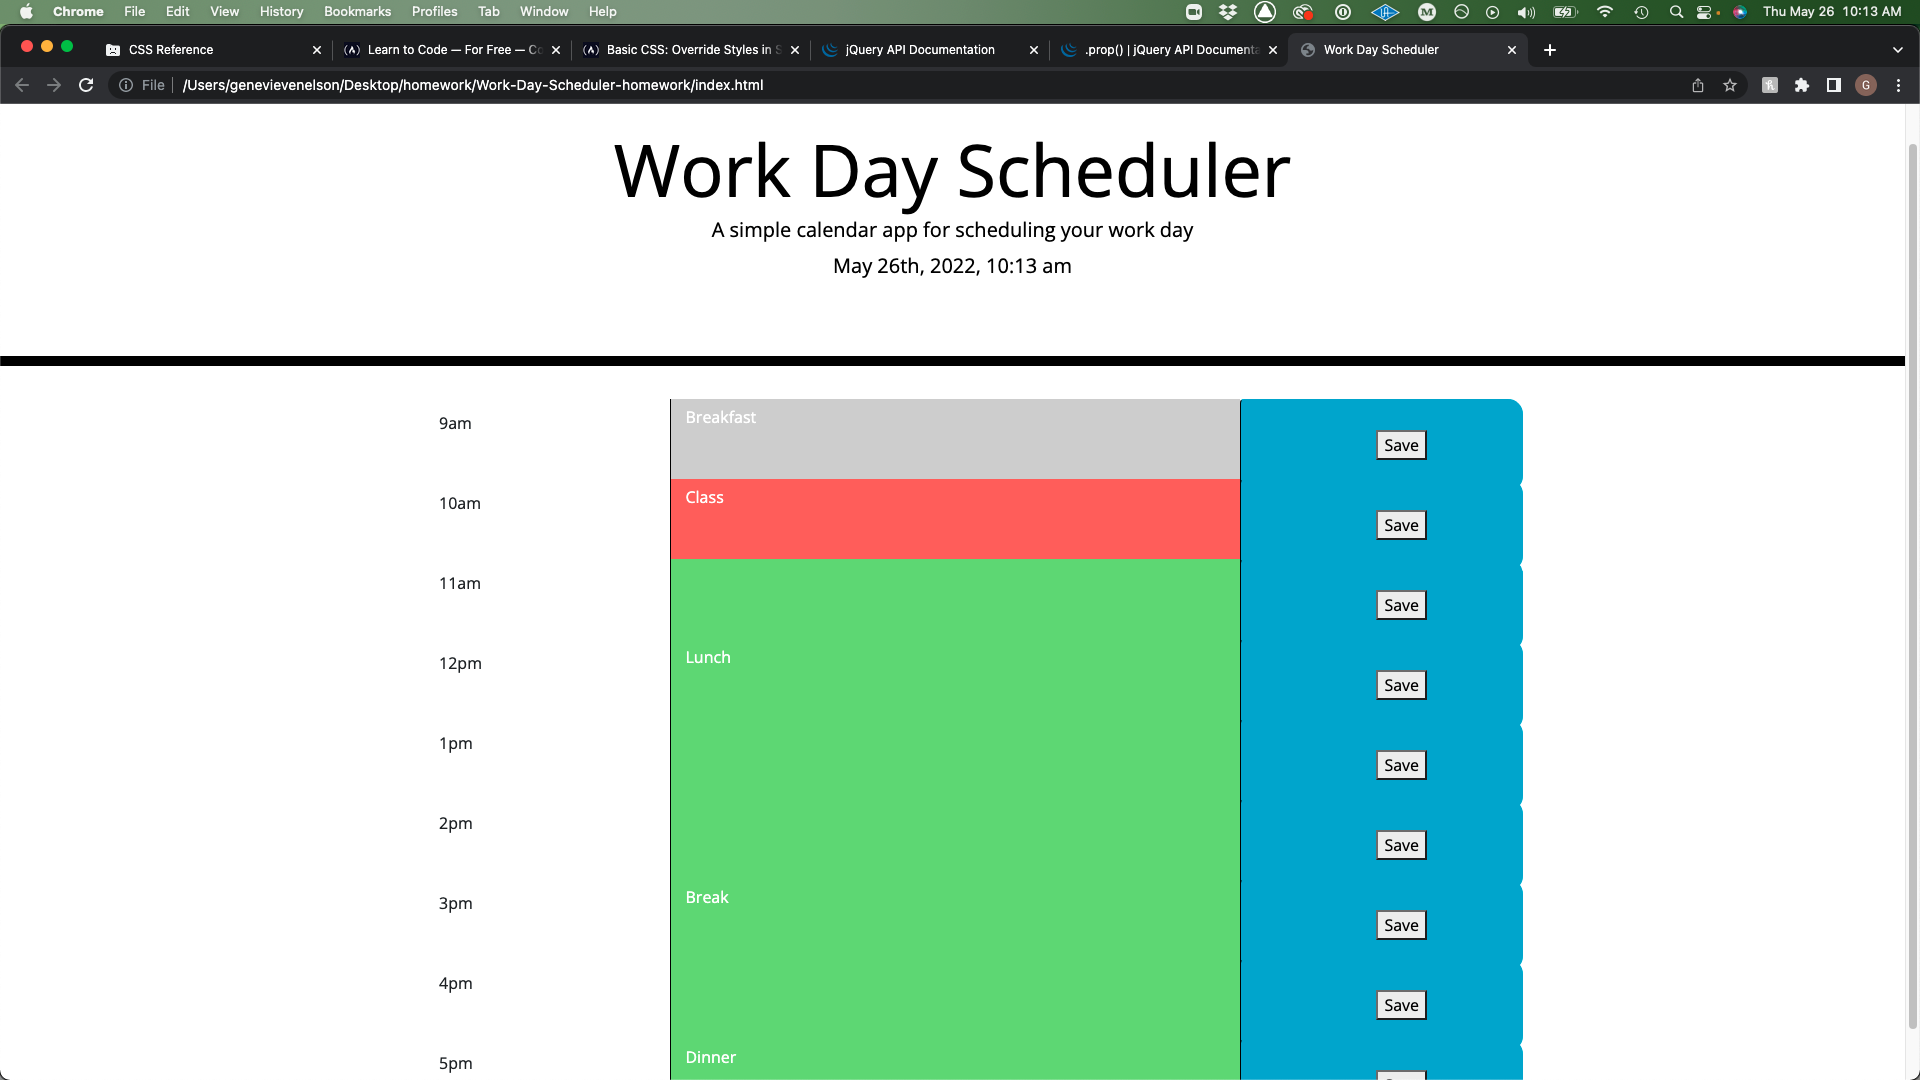Click into the 10am Class text area
This screenshot has width=1920, height=1080.
click(955, 519)
